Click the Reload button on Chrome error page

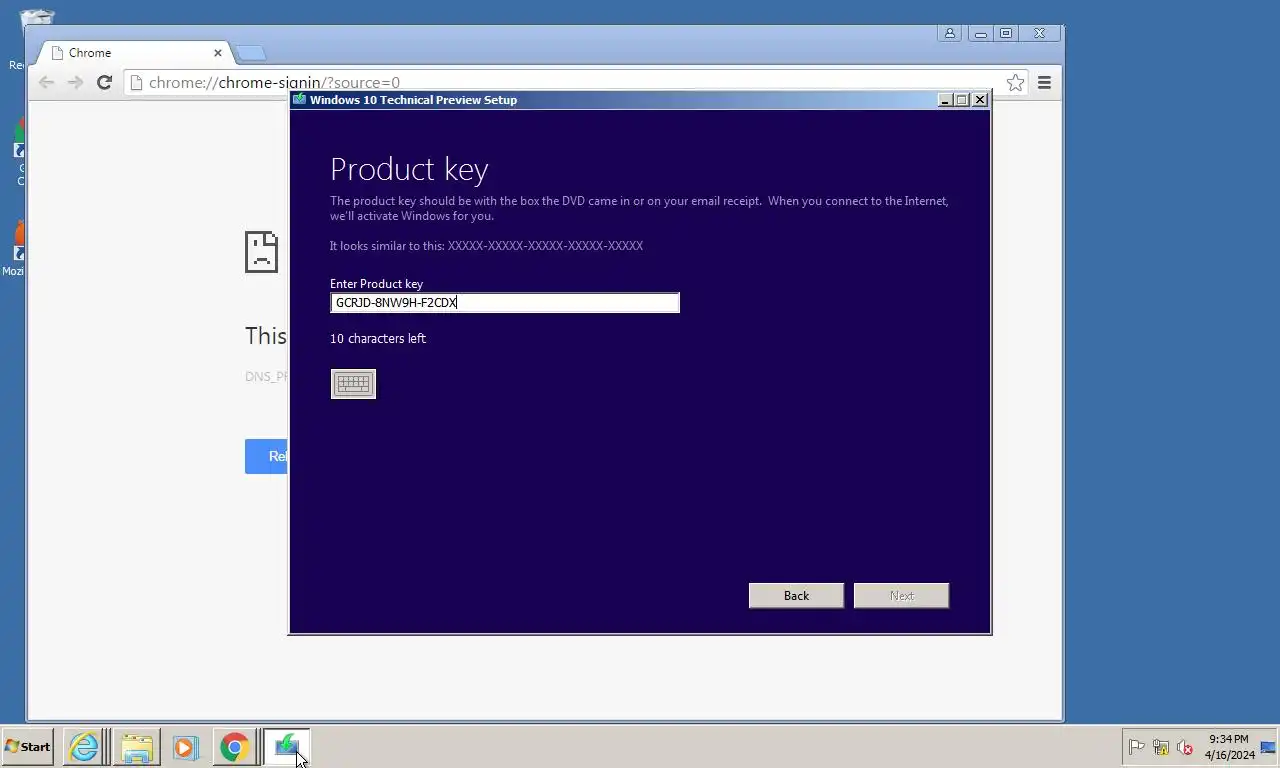click(266, 456)
